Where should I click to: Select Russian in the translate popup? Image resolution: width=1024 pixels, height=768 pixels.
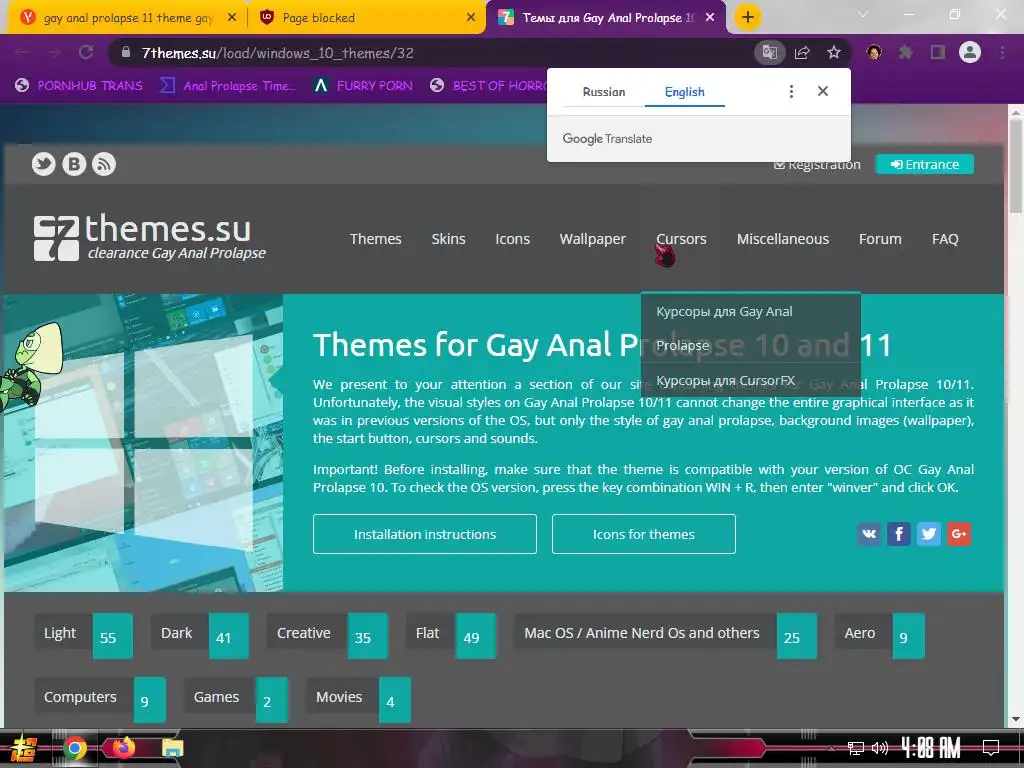coord(604,92)
